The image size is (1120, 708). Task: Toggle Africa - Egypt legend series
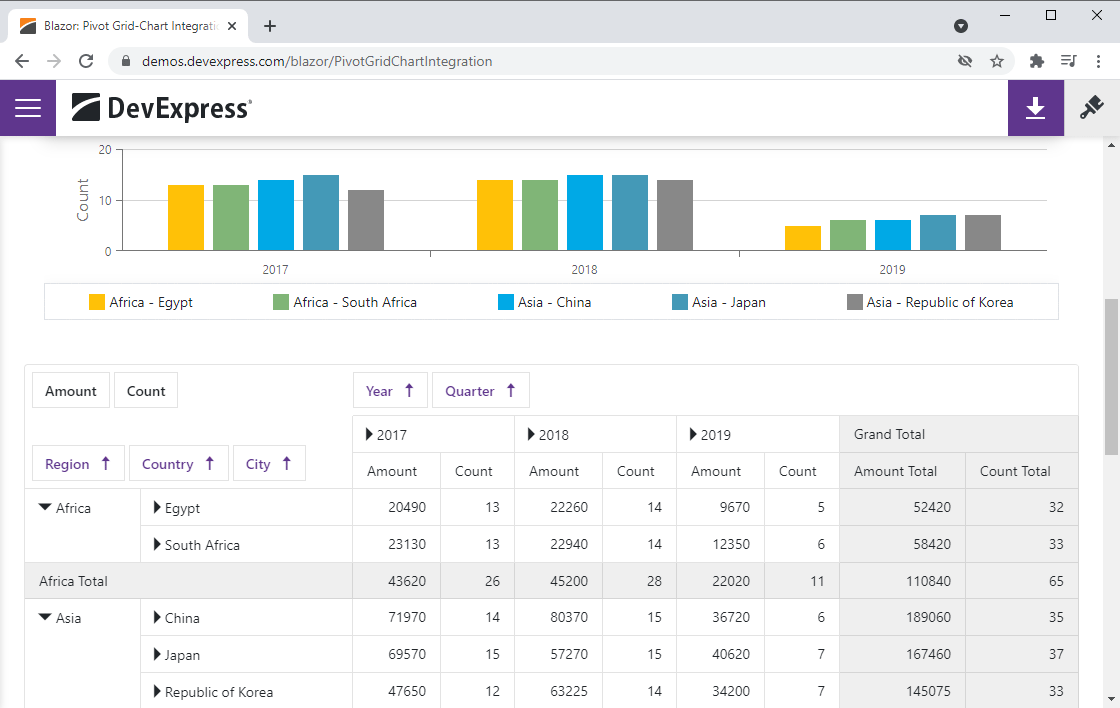(x=141, y=302)
